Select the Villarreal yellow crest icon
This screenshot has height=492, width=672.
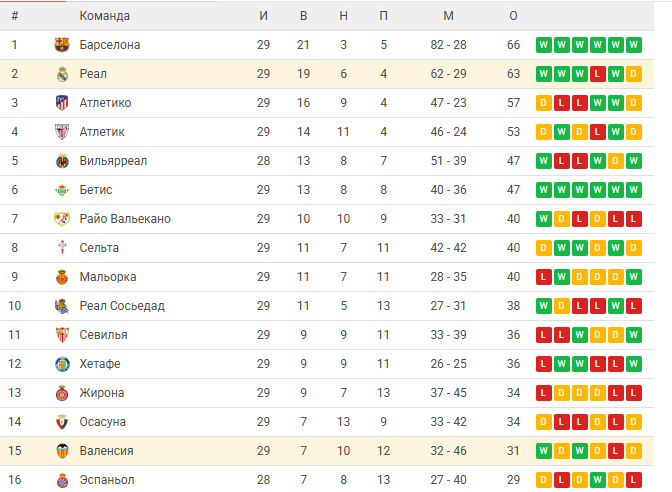click(62, 161)
